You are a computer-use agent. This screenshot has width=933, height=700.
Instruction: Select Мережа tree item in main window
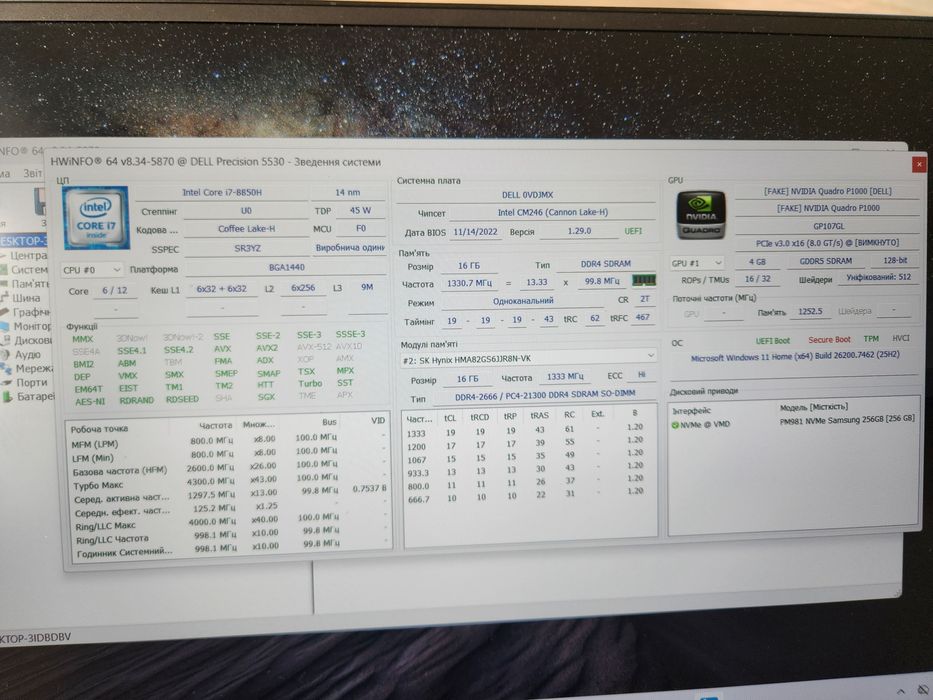(34, 368)
